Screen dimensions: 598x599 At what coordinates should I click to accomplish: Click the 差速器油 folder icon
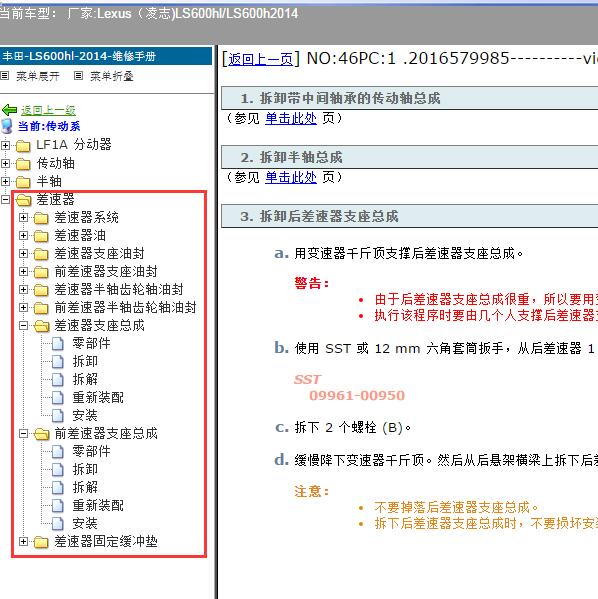click(41, 236)
